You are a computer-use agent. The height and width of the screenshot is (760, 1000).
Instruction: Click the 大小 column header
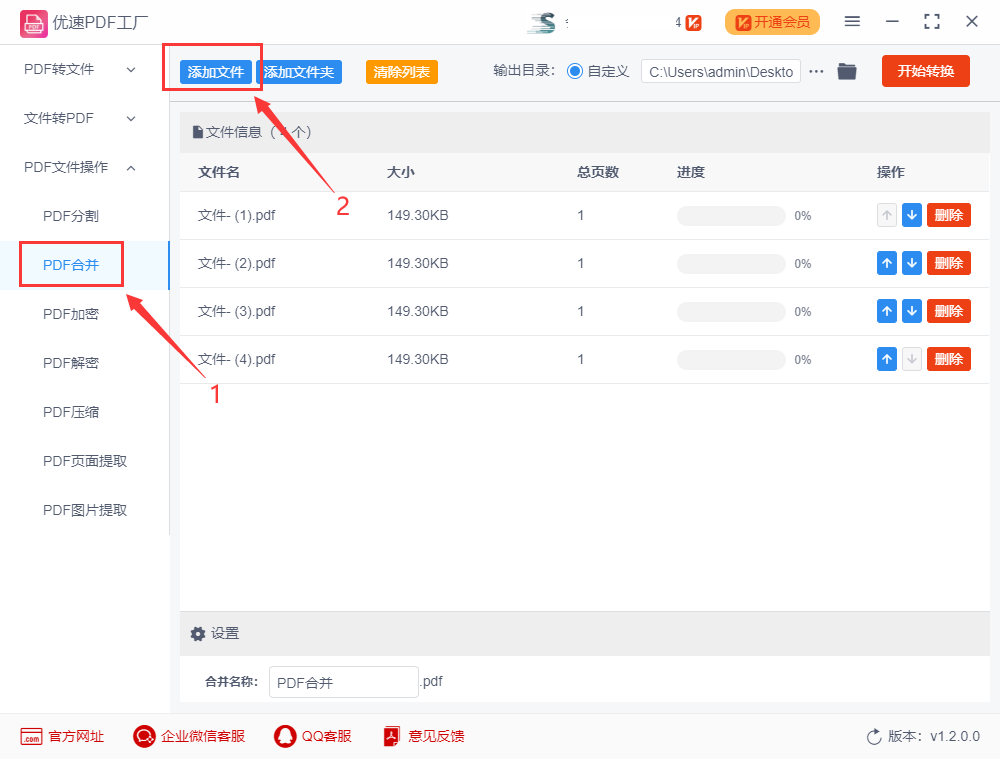coord(401,172)
